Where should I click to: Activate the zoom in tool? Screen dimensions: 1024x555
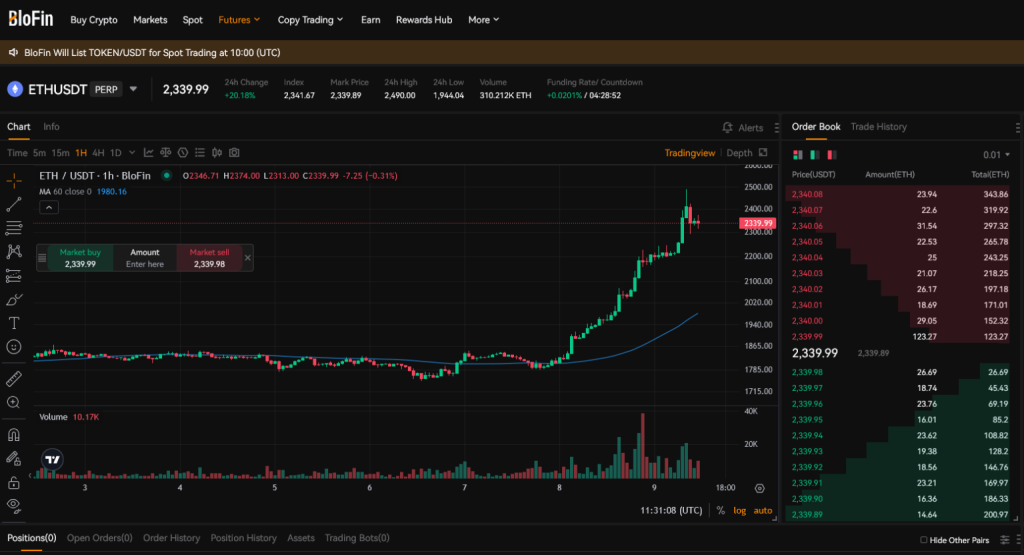tap(14, 402)
